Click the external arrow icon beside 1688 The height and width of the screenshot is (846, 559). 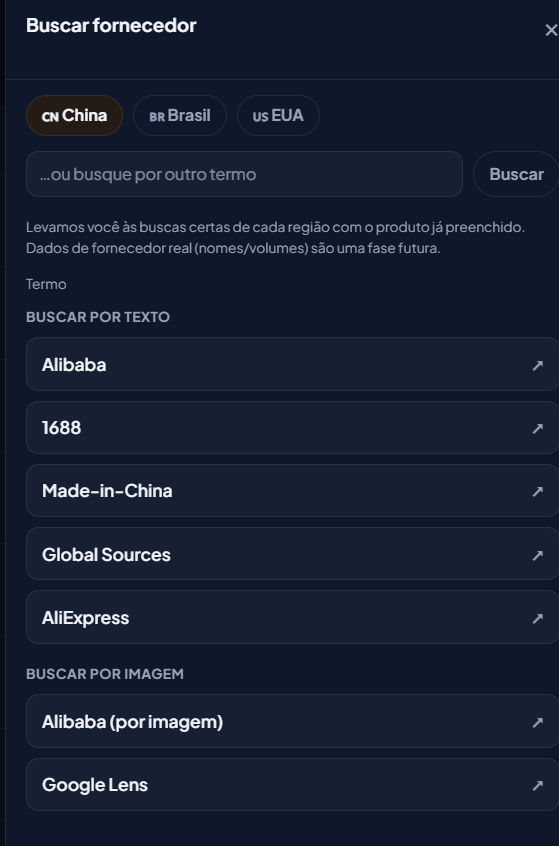(x=537, y=428)
